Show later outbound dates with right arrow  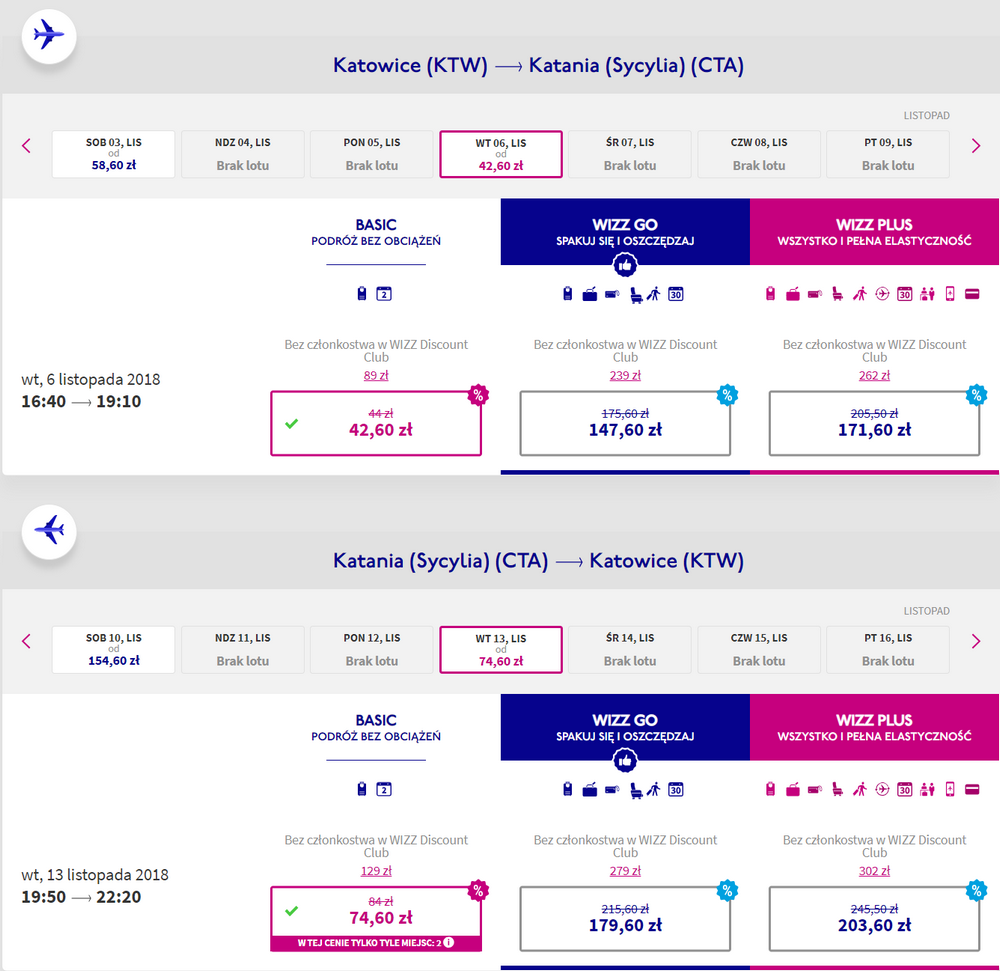pyautogui.click(x=976, y=146)
